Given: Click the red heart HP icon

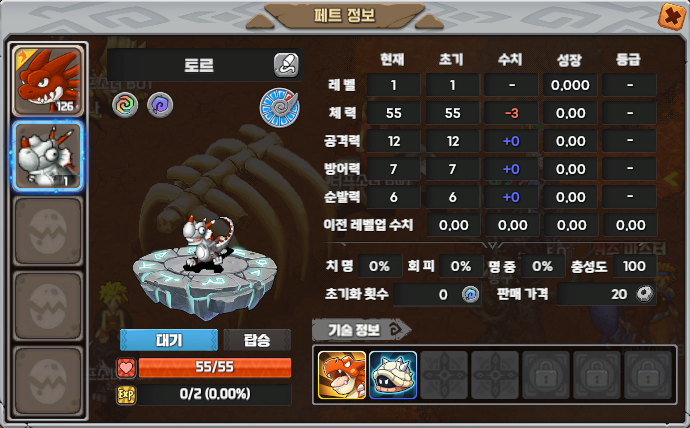Looking at the screenshot, I should click(126, 368).
